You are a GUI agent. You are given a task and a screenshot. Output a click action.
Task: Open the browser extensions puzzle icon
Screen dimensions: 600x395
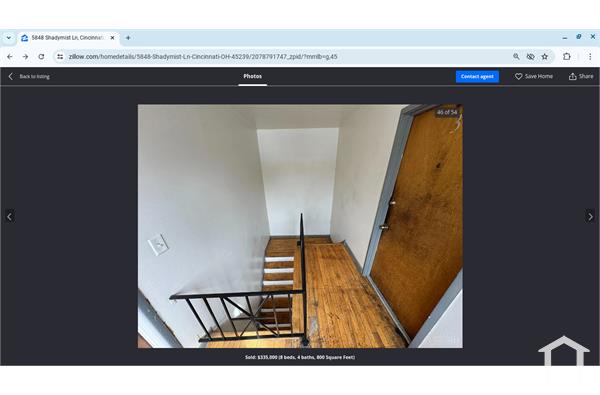pyautogui.click(x=567, y=57)
